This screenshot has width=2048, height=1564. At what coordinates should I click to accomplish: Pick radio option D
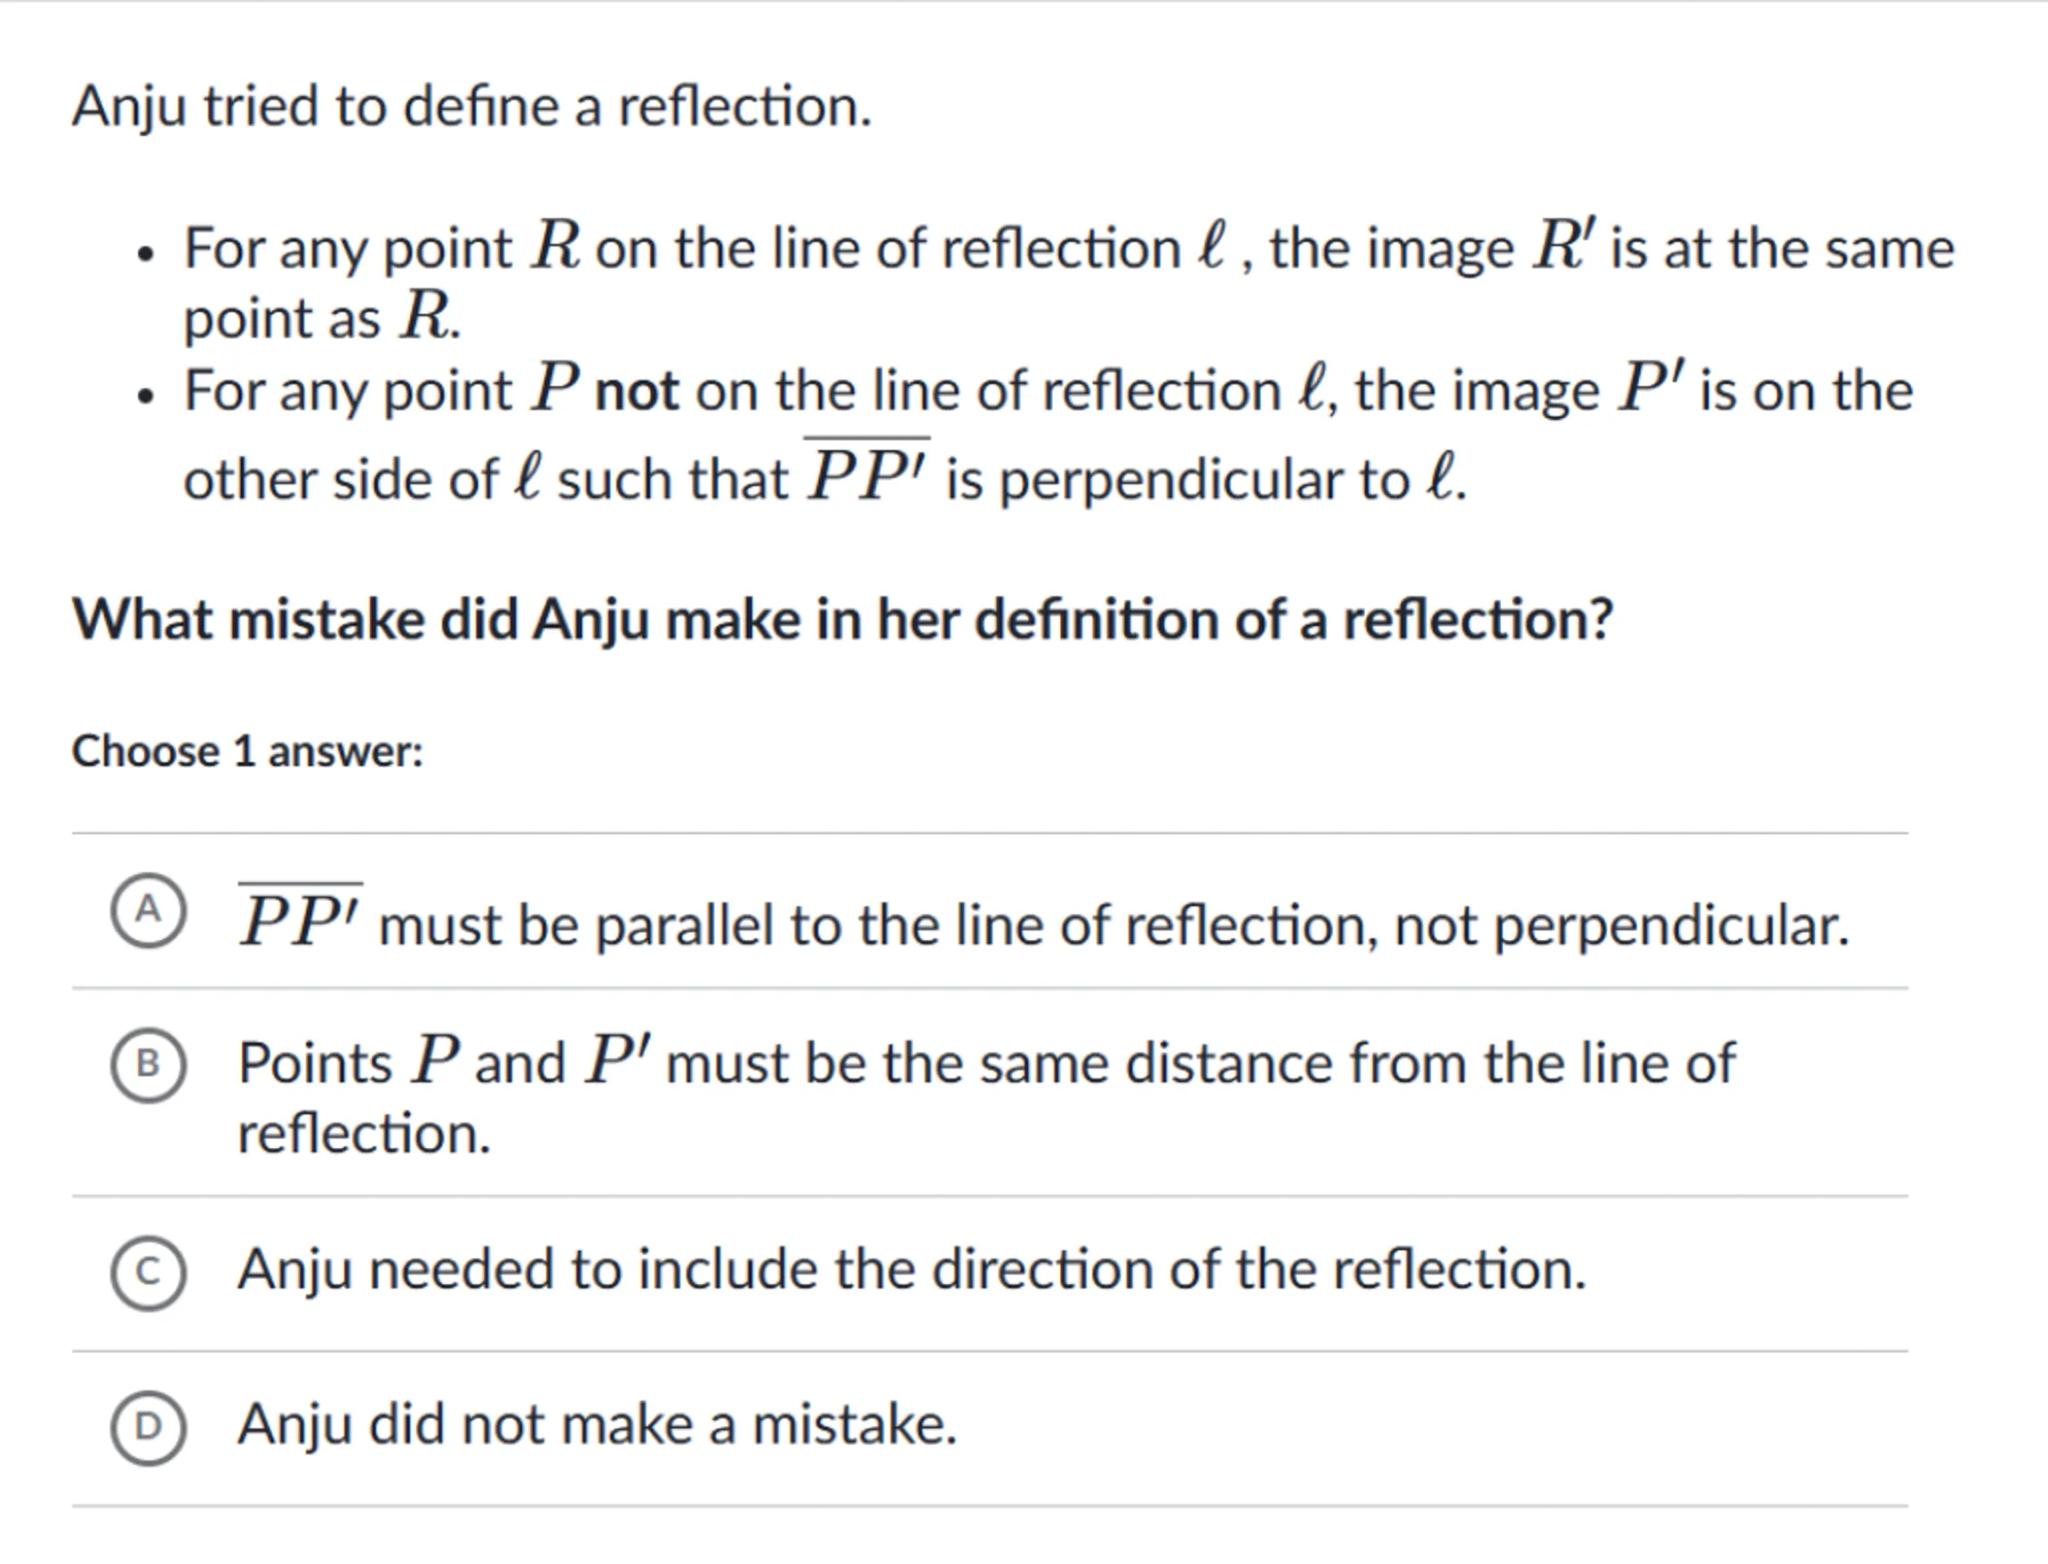click(x=148, y=1427)
